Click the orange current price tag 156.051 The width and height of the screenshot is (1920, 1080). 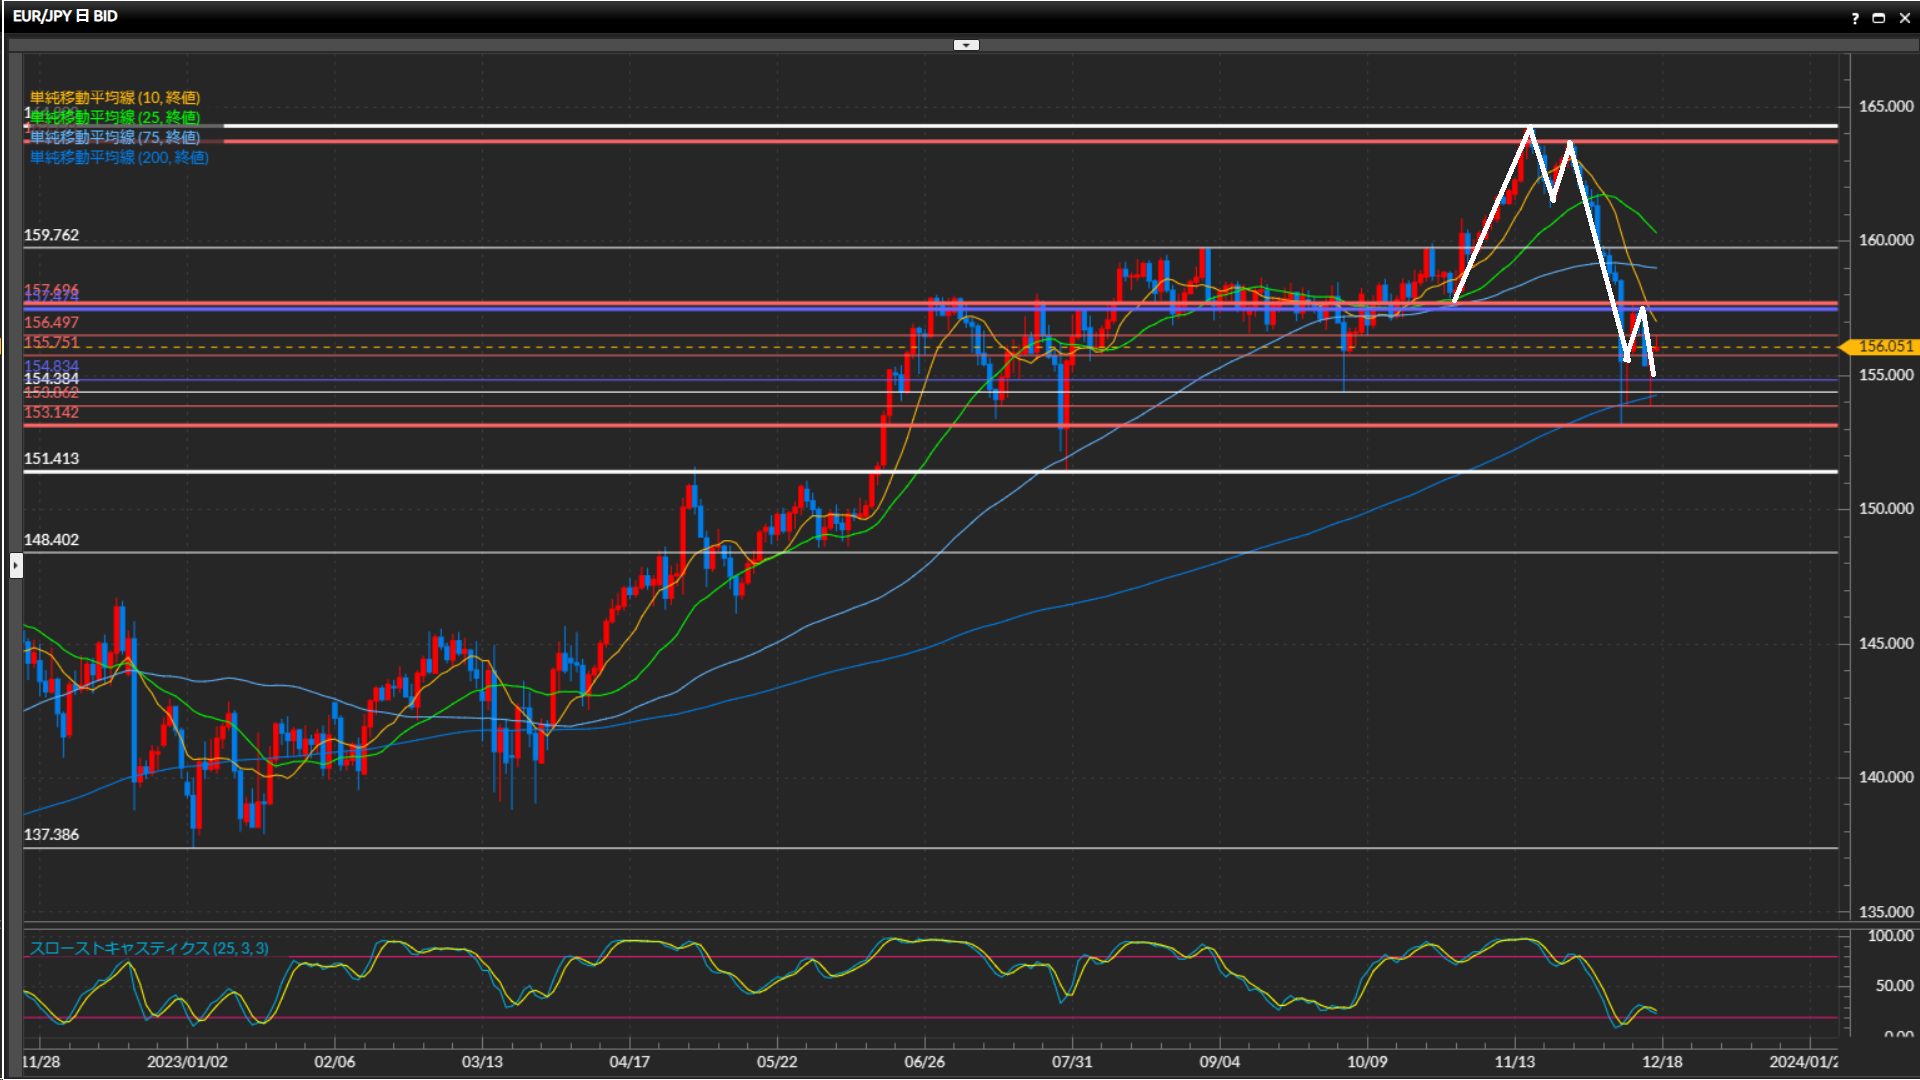pyautogui.click(x=1884, y=346)
